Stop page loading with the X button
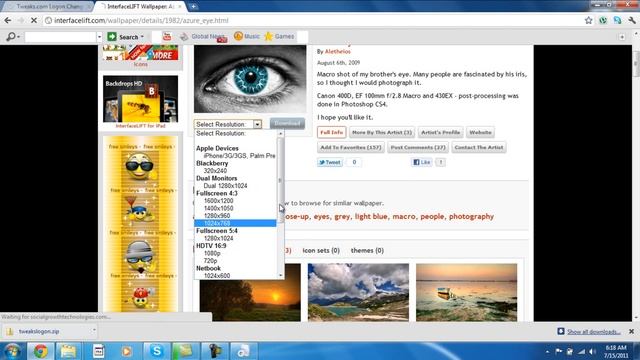 [33, 20]
